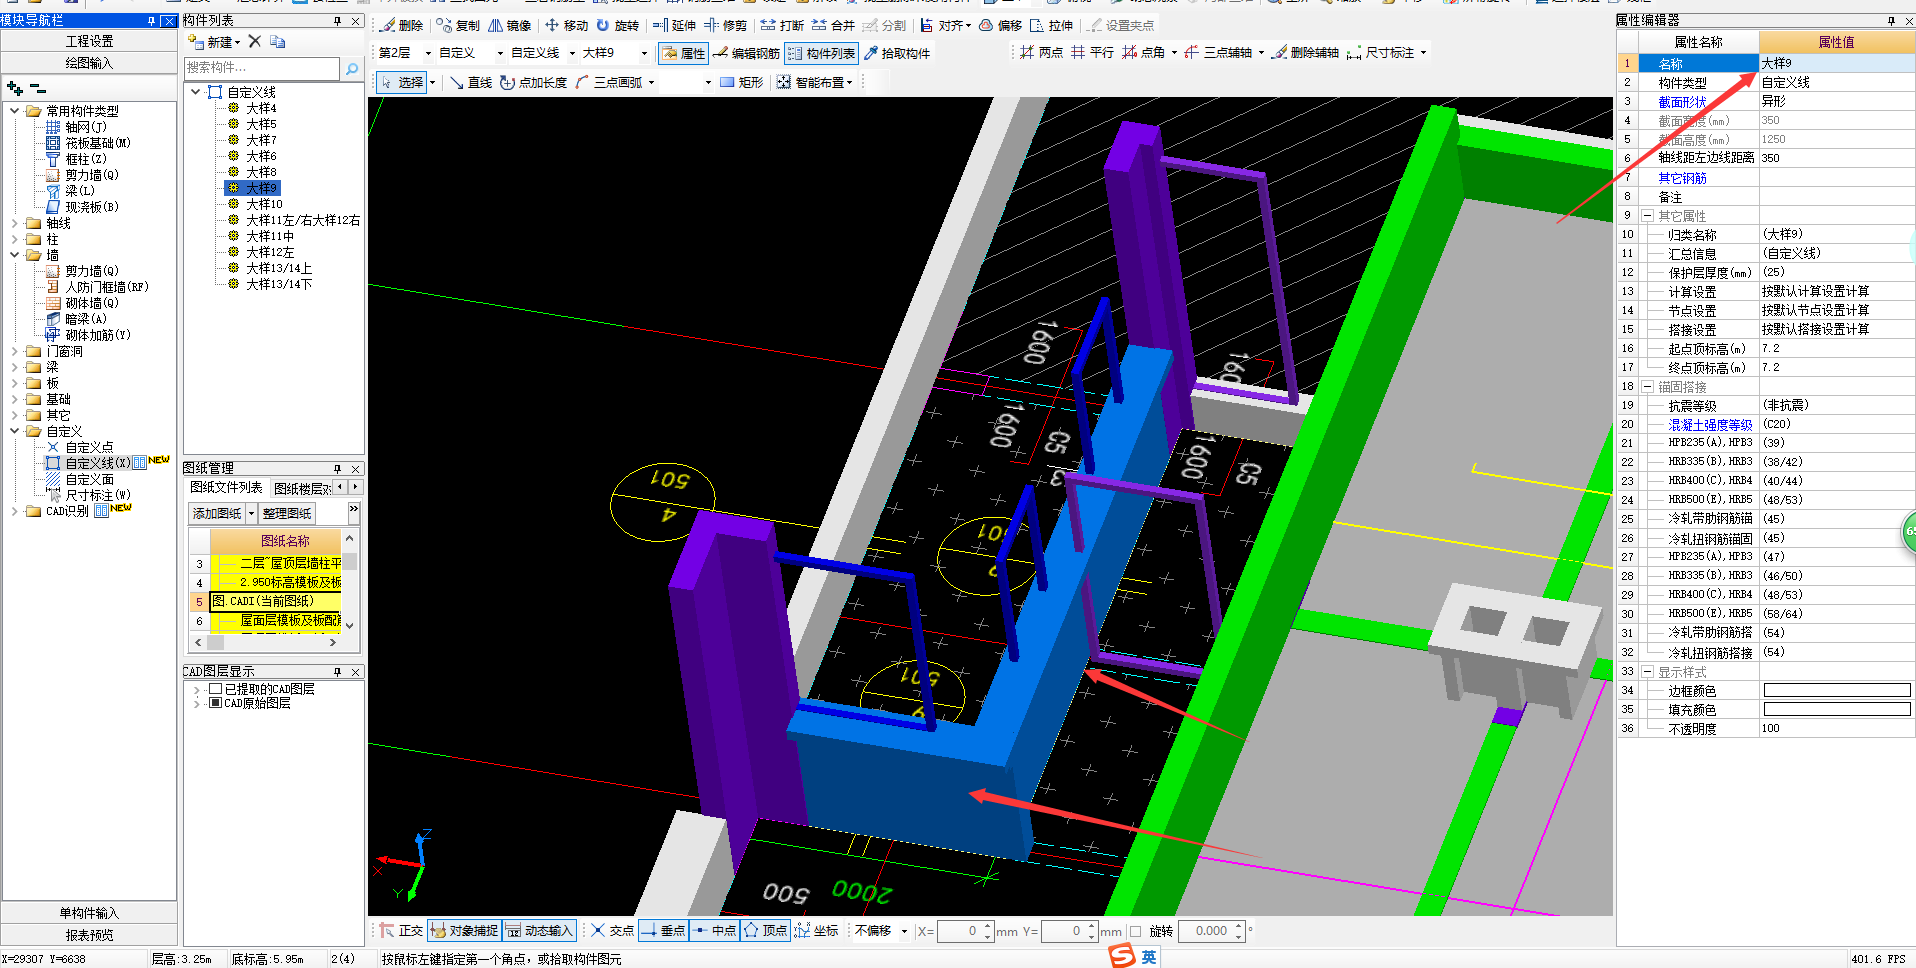Click delete X icon next to 新建
The width and height of the screenshot is (1916, 968).
[x=254, y=41]
